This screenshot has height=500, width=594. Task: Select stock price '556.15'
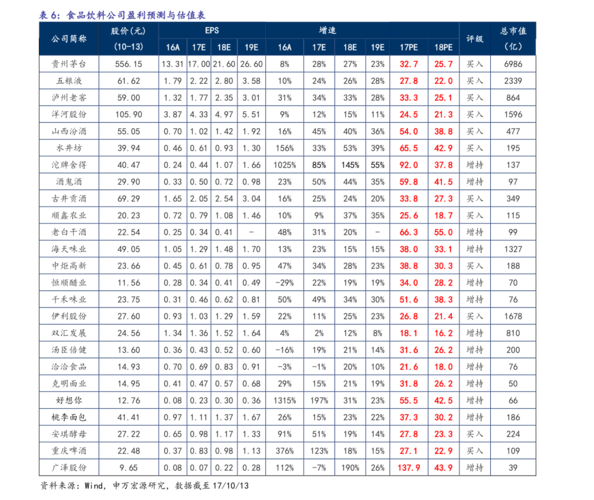click(128, 64)
